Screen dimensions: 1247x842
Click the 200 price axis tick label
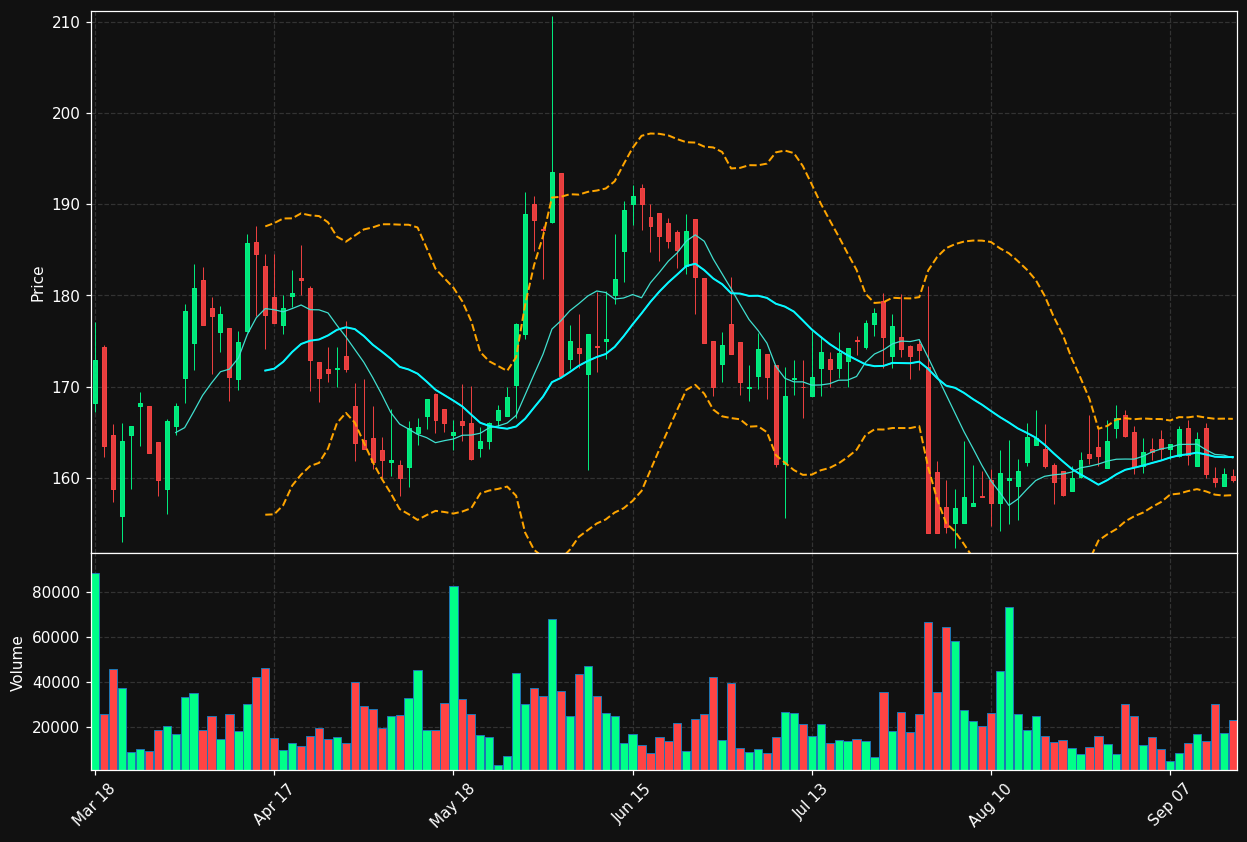[x=66, y=113]
